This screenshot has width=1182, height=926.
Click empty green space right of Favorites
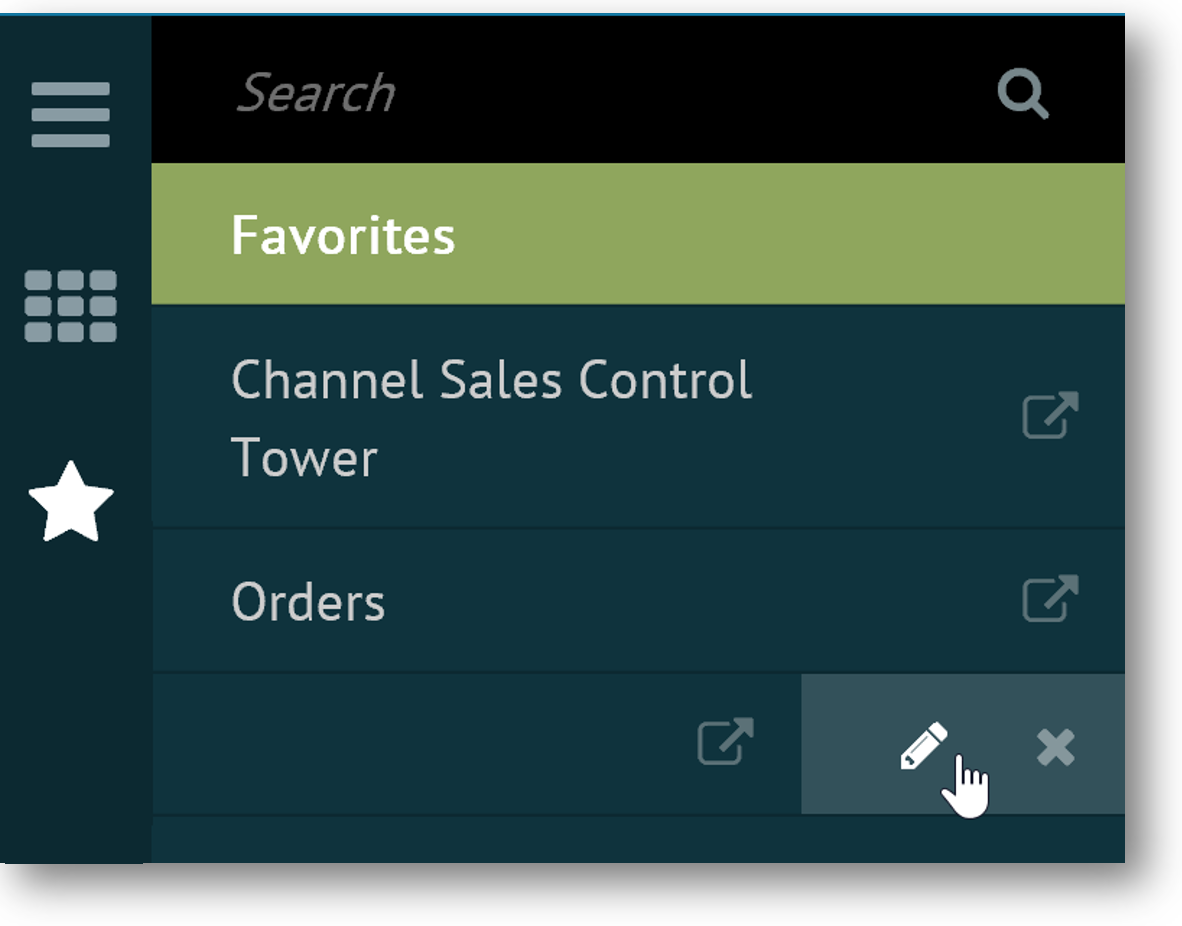coord(780,235)
